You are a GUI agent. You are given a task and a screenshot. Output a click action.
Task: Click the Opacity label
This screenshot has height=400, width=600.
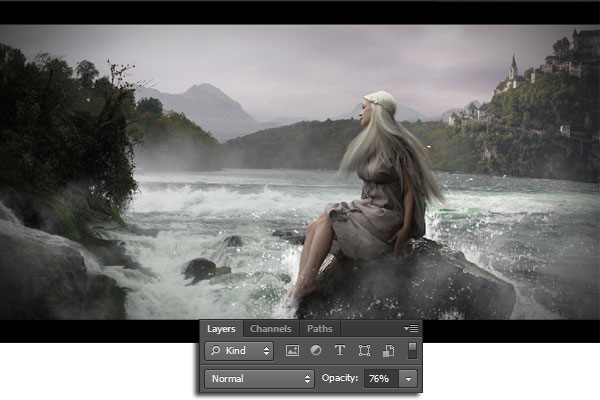pyautogui.click(x=340, y=378)
